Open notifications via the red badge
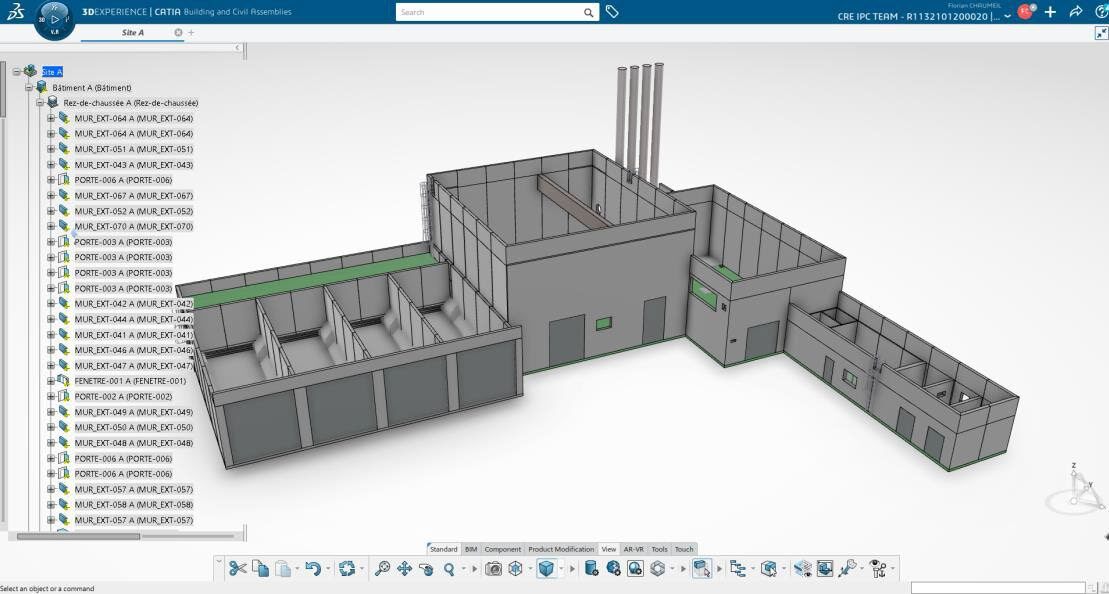 coord(1024,12)
